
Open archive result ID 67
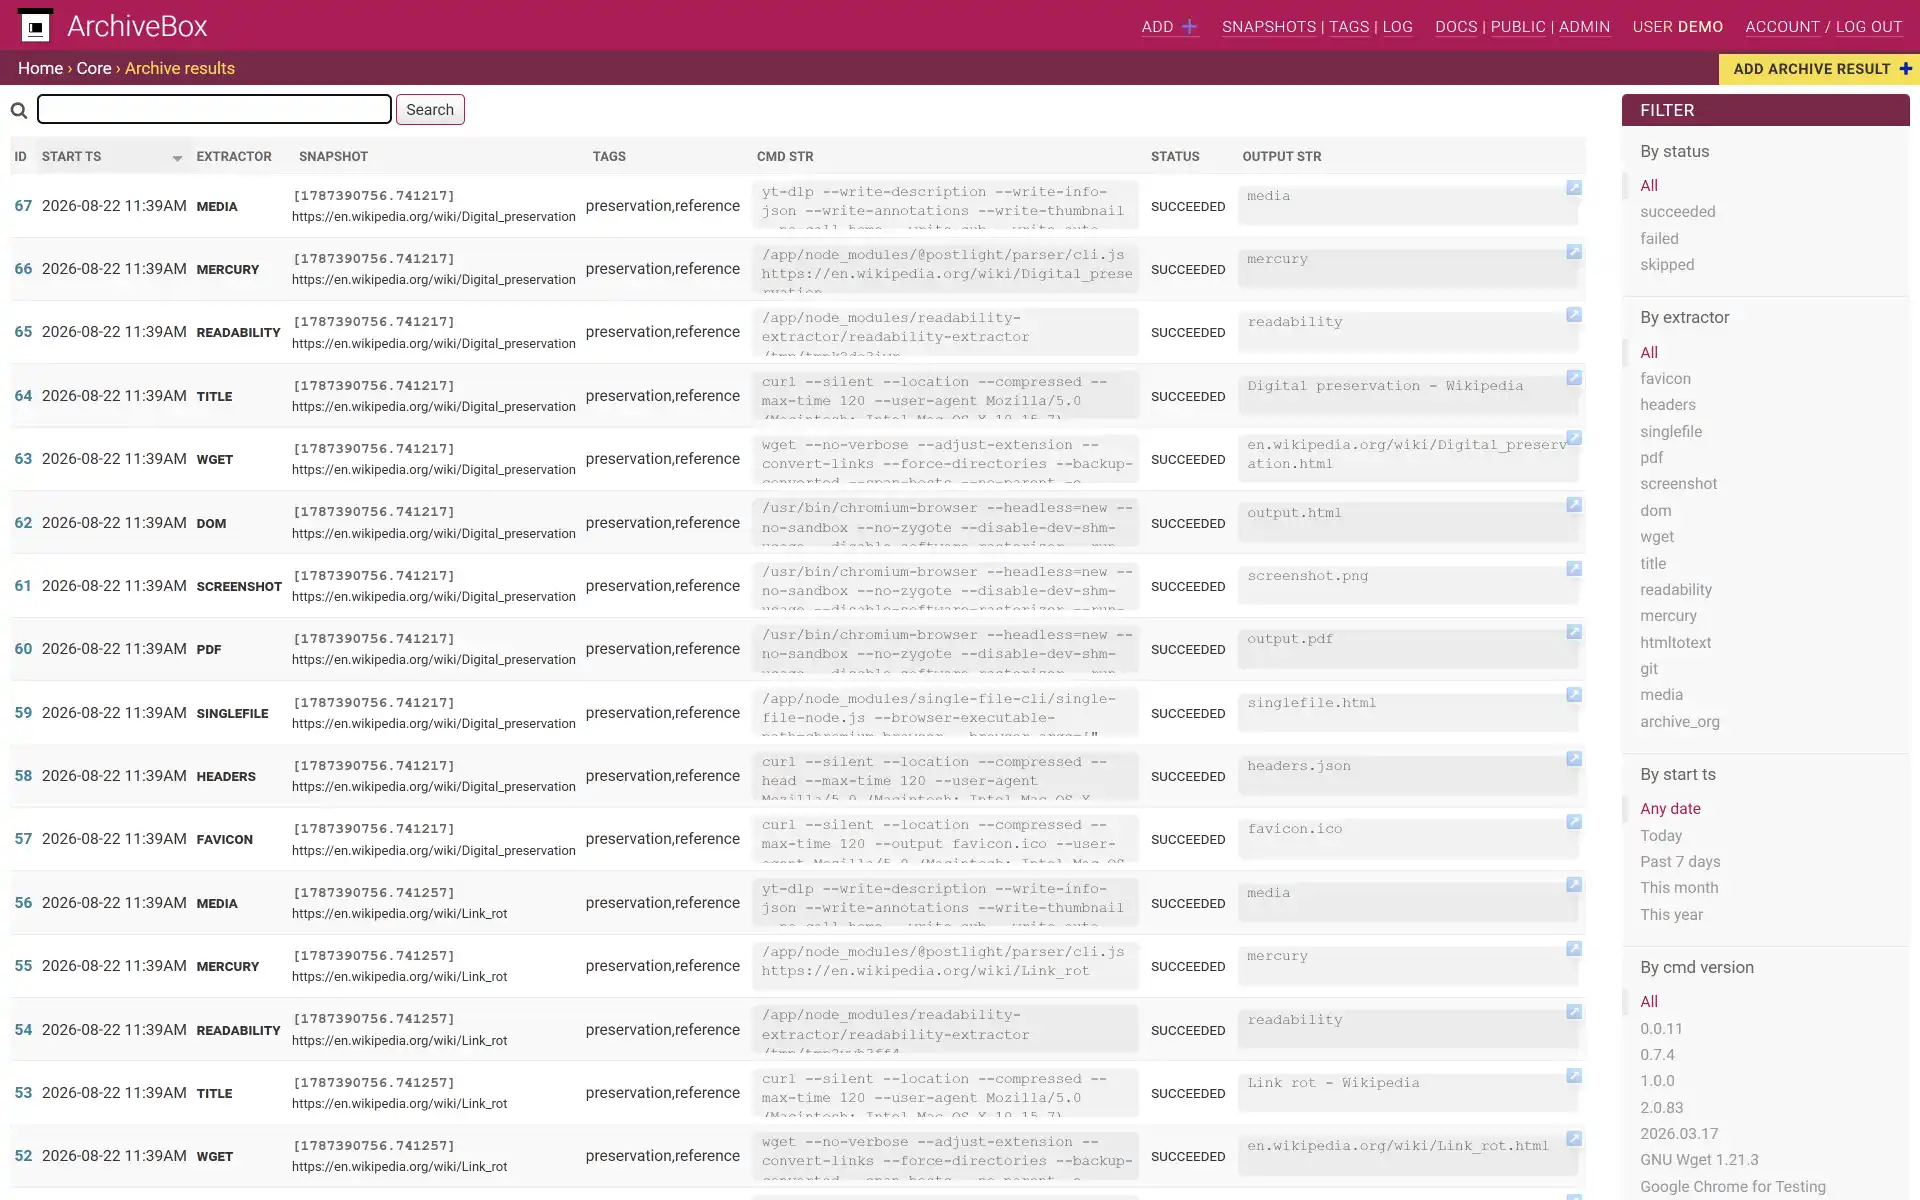tap(23, 206)
